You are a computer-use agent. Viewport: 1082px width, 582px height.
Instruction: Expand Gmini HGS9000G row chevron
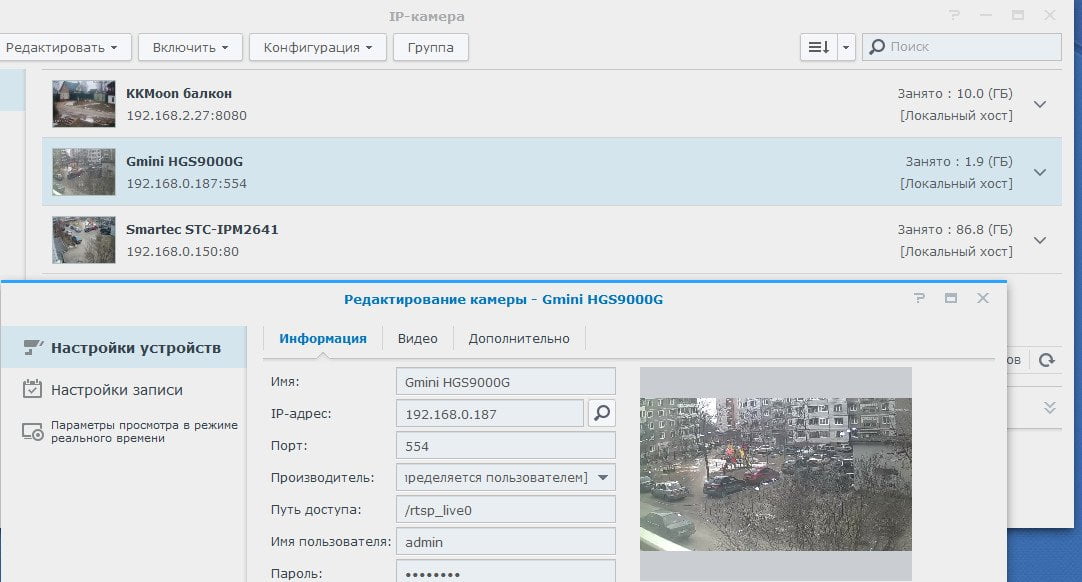coord(1040,172)
